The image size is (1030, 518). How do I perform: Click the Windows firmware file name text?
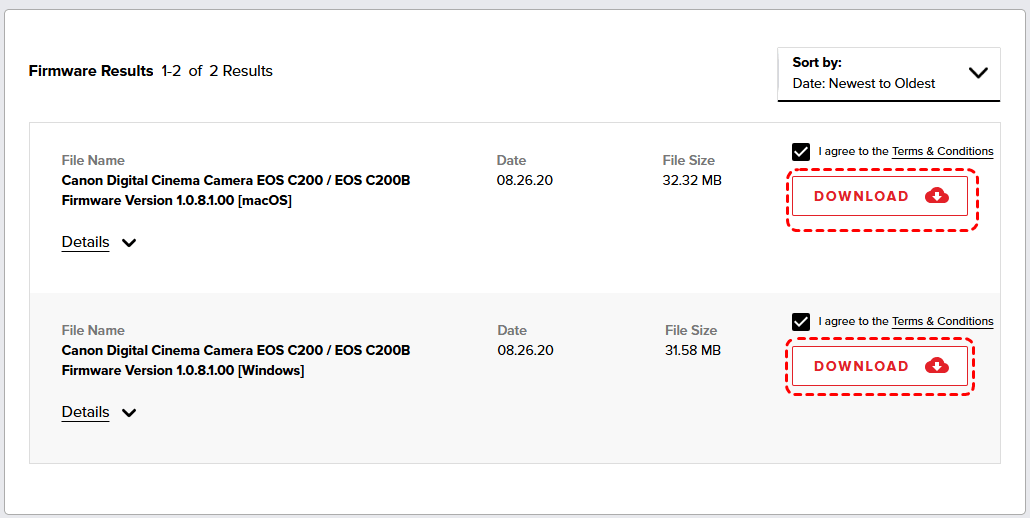(235, 360)
